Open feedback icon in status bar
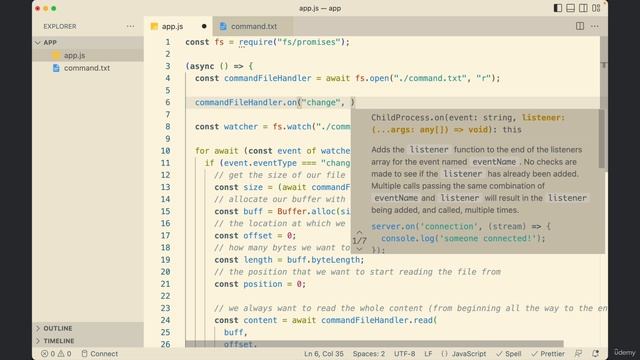The width and height of the screenshot is (640, 360). point(578,353)
